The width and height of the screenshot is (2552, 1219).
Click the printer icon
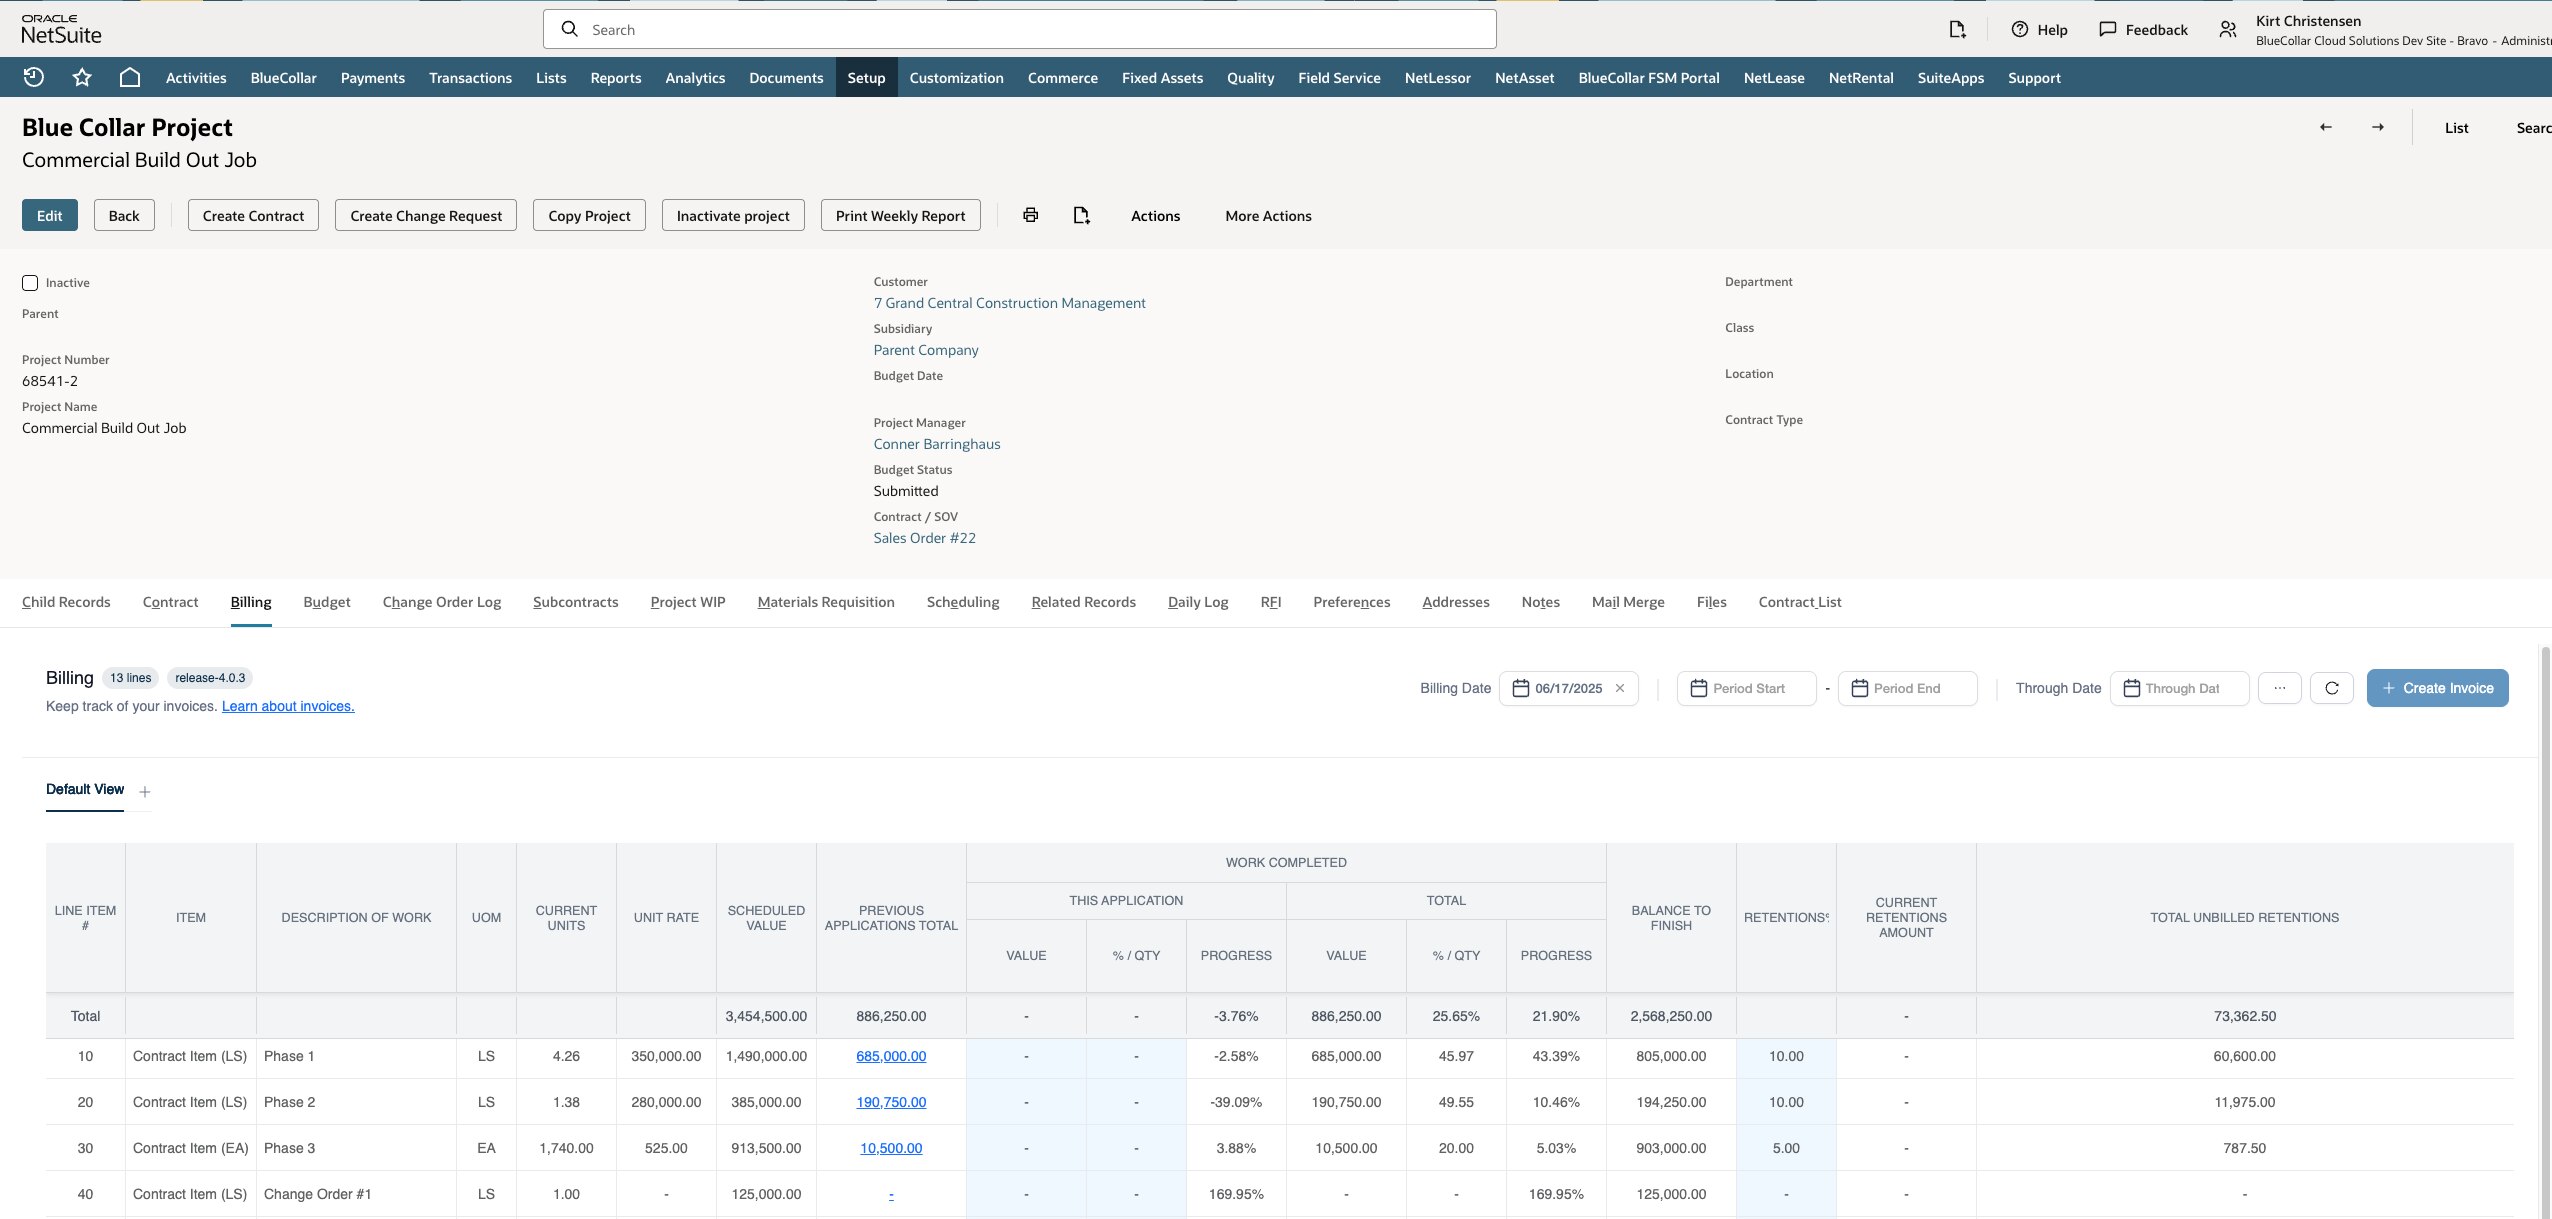pos(1031,215)
